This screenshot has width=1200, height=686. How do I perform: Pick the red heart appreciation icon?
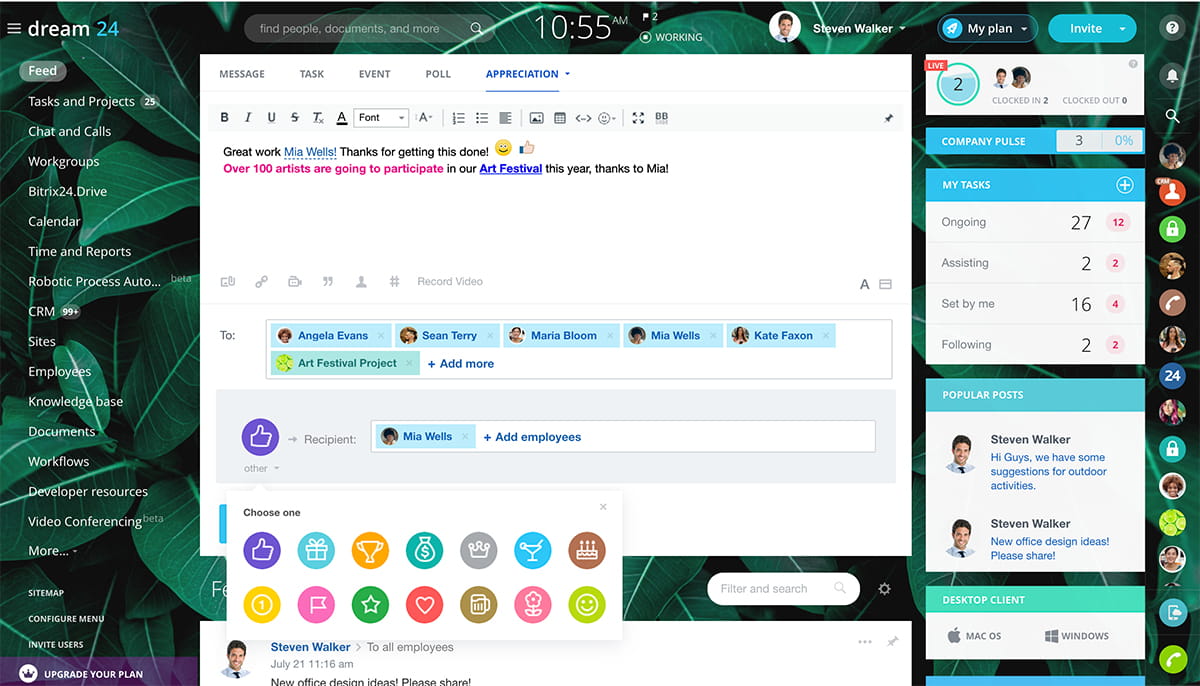pos(424,604)
